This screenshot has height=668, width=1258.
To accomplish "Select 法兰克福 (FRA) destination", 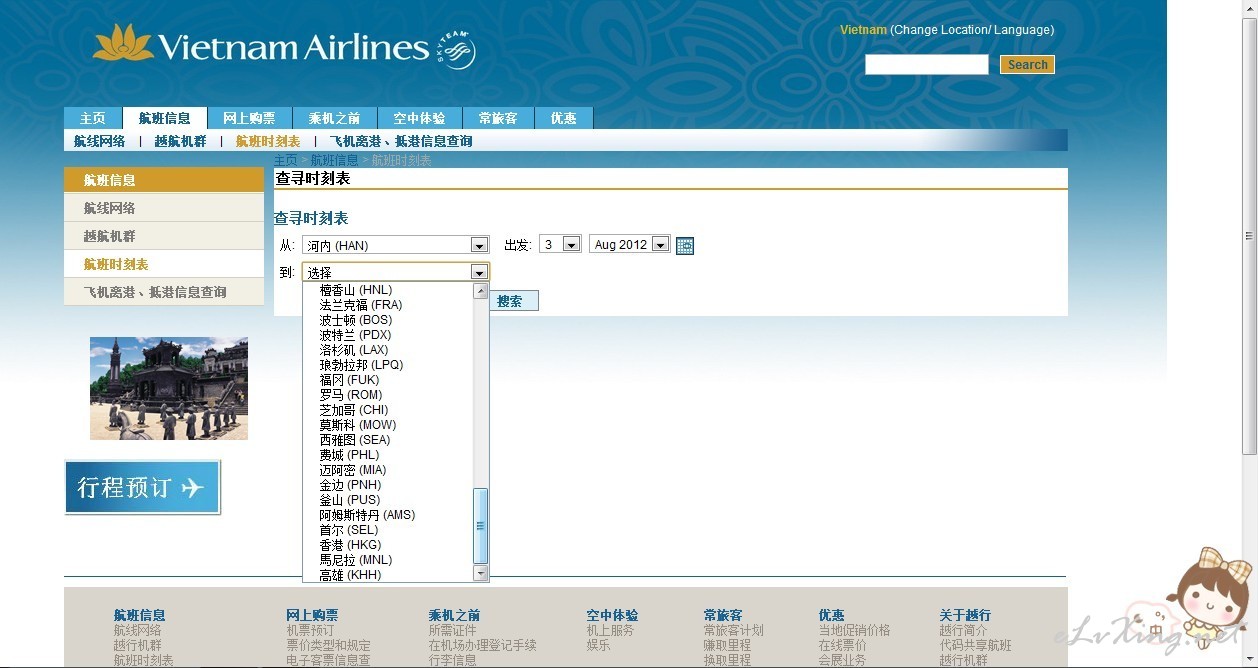I will 361,305.
